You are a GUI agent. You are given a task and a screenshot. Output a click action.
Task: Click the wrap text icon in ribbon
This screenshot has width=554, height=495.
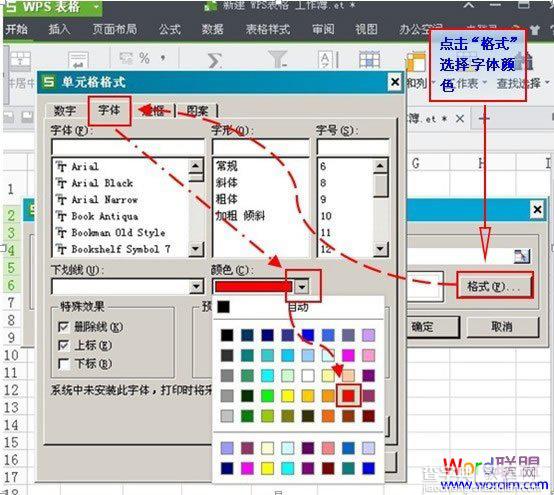coord(78,61)
